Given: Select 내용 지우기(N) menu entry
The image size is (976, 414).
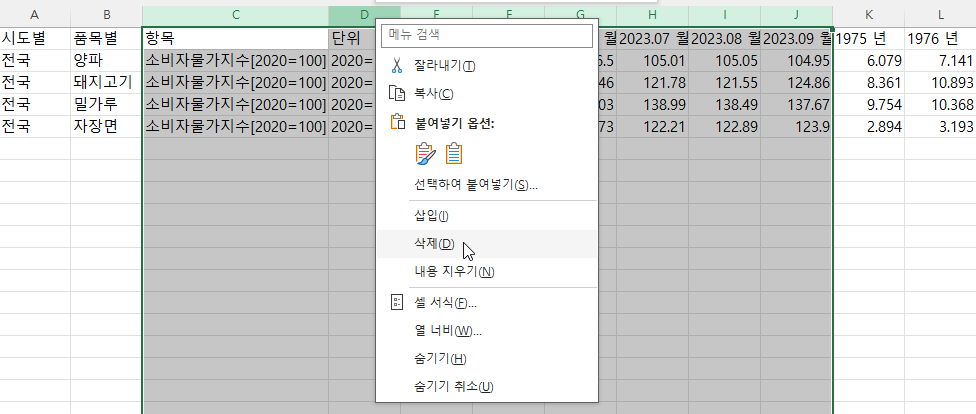Looking at the screenshot, I should [x=487, y=271].
